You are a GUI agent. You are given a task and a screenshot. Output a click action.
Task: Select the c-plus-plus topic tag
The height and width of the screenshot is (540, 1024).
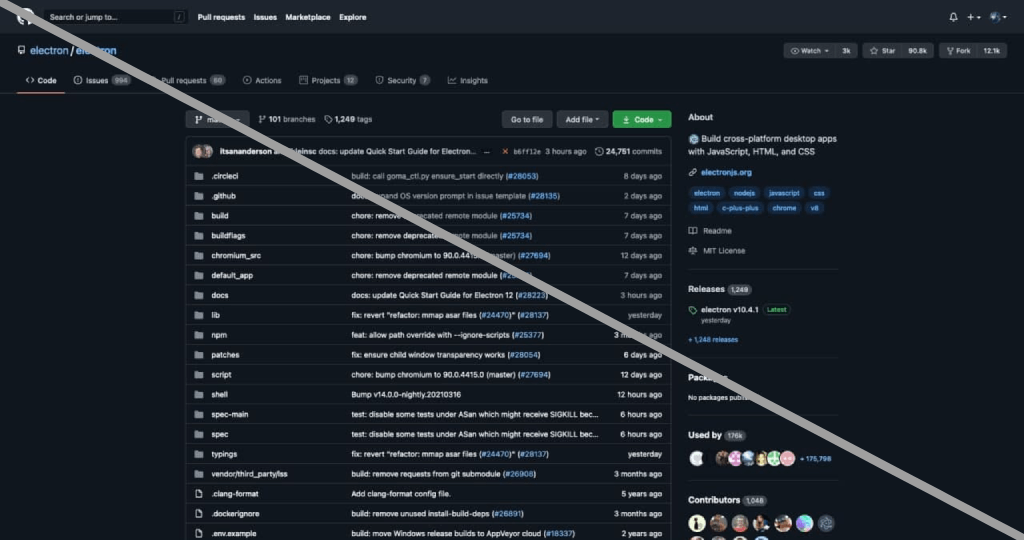point(740,208)
